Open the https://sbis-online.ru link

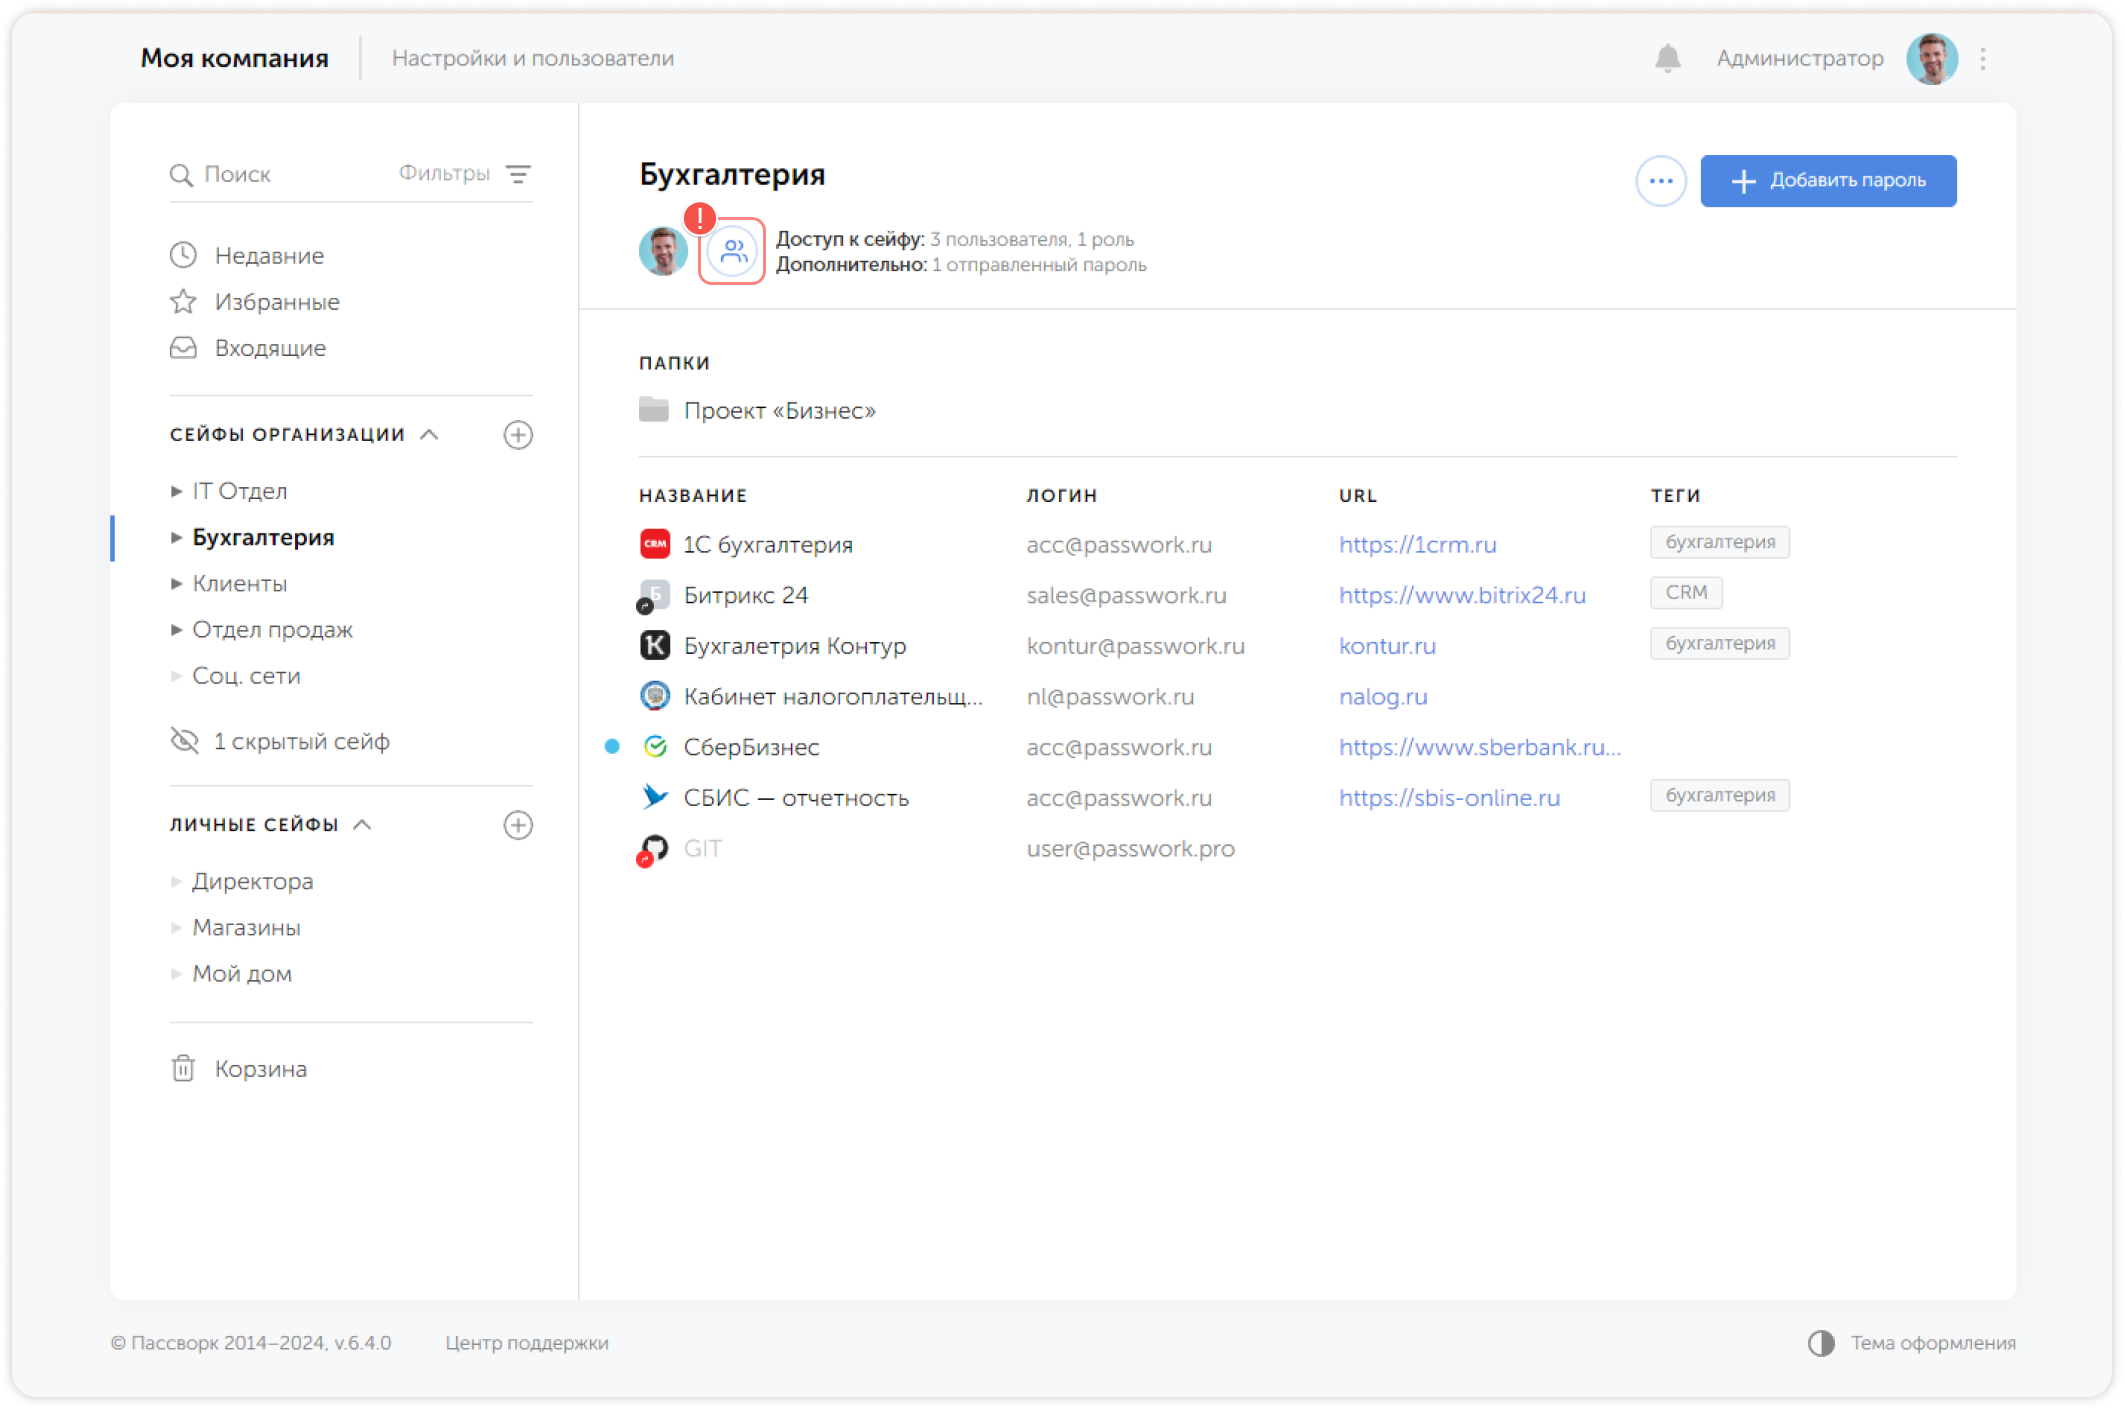click(1449, 798)
